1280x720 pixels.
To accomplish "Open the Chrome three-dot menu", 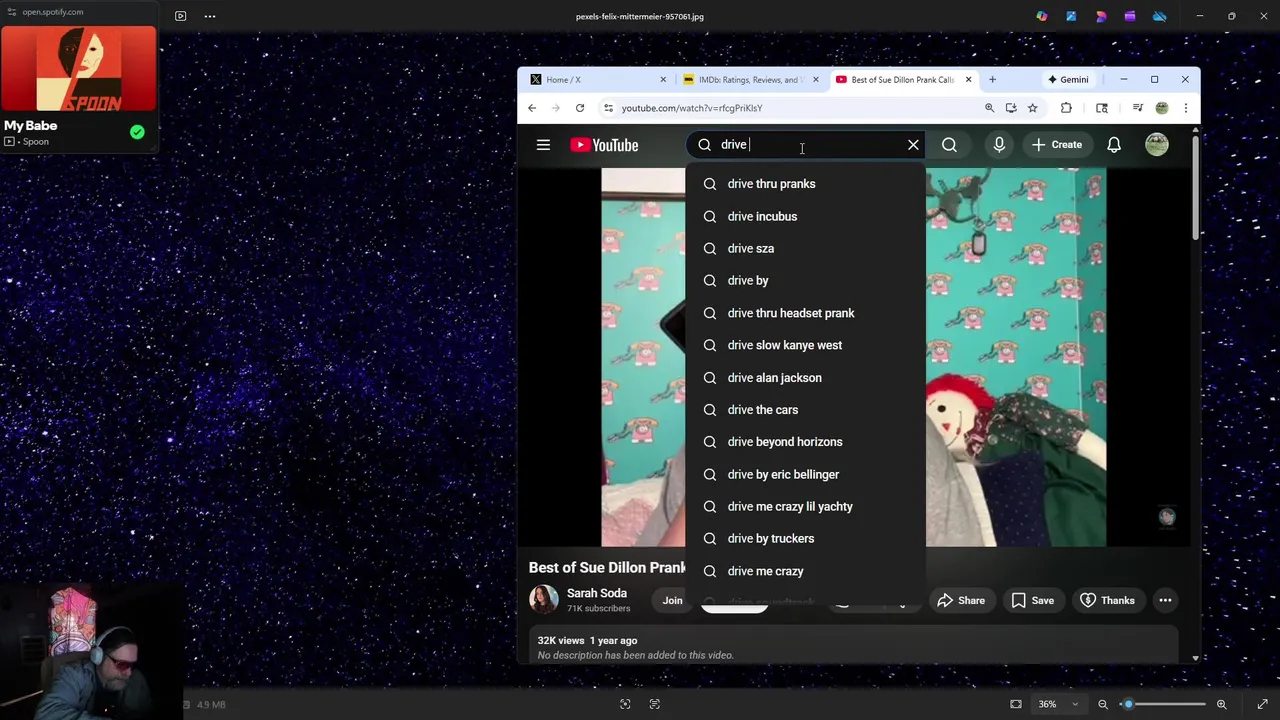I will (x=1186, y=108).
